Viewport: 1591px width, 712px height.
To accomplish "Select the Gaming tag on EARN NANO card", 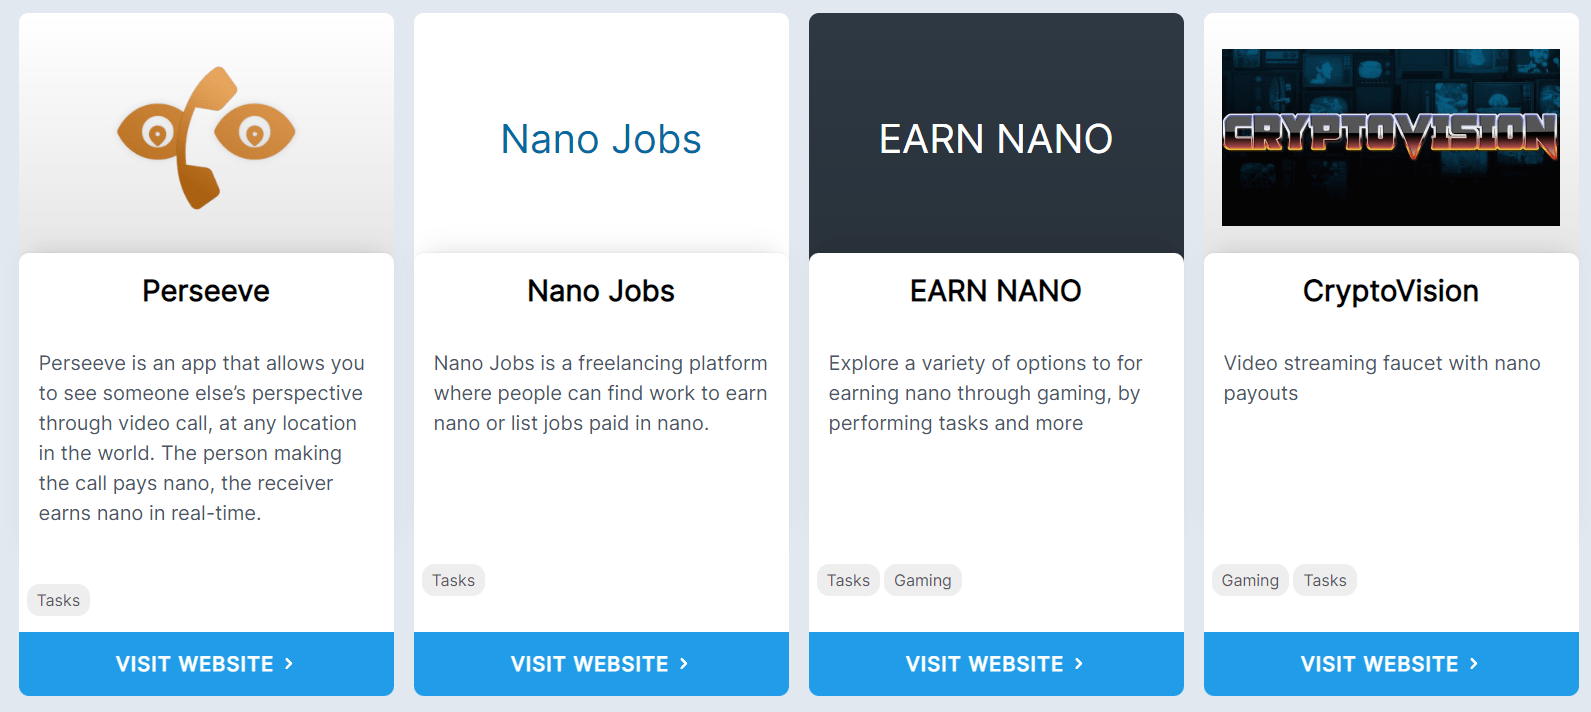I will pyautogui.click(x=923, y=580).
